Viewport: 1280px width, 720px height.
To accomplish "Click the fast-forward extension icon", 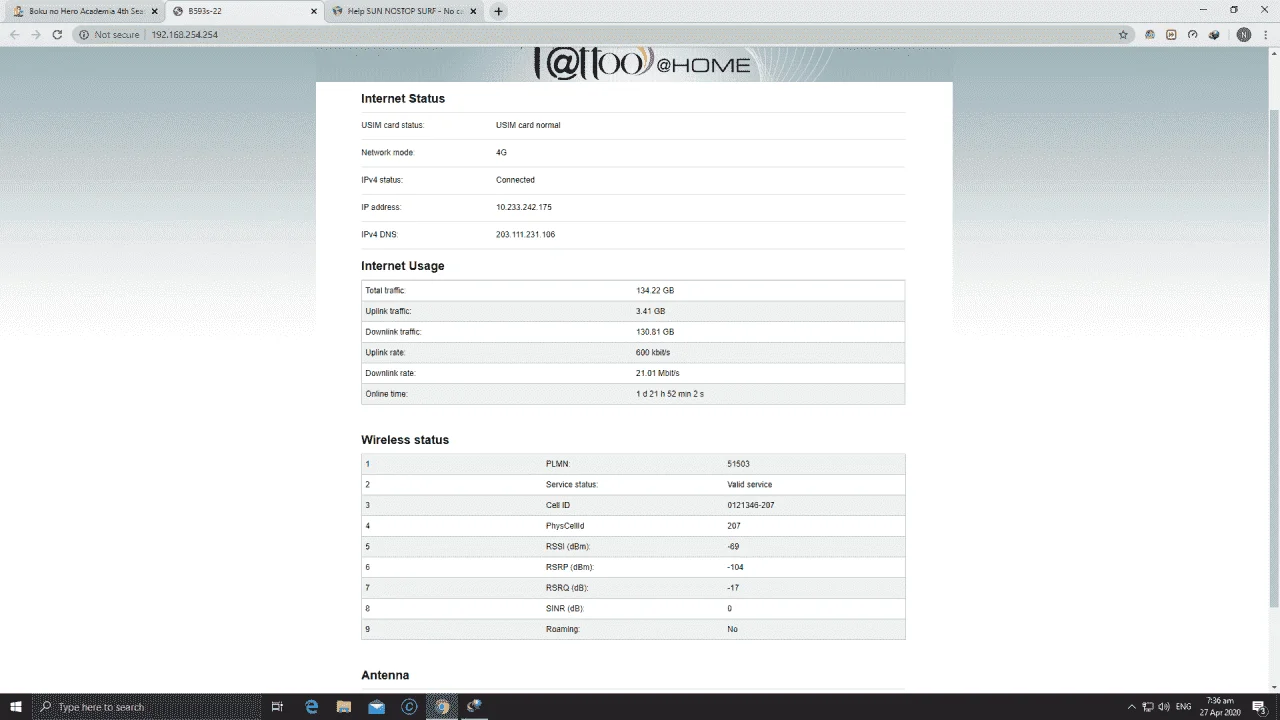I will tap(1171, 34).
